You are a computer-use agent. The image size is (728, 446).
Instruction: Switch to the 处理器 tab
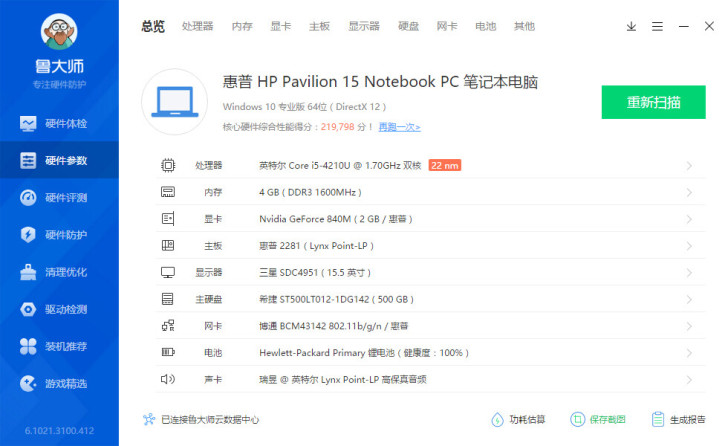click(x=197, y=26)
